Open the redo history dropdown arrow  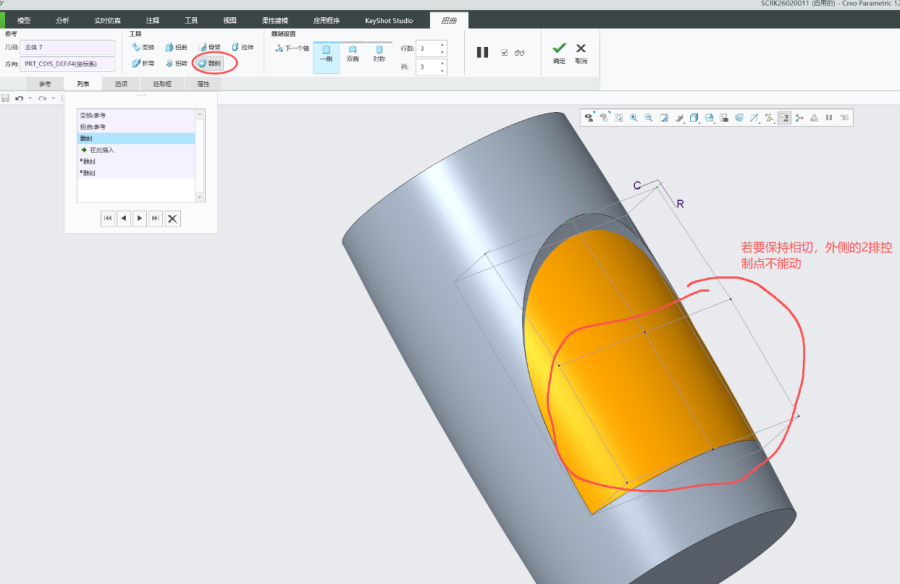tap(53, 98)
